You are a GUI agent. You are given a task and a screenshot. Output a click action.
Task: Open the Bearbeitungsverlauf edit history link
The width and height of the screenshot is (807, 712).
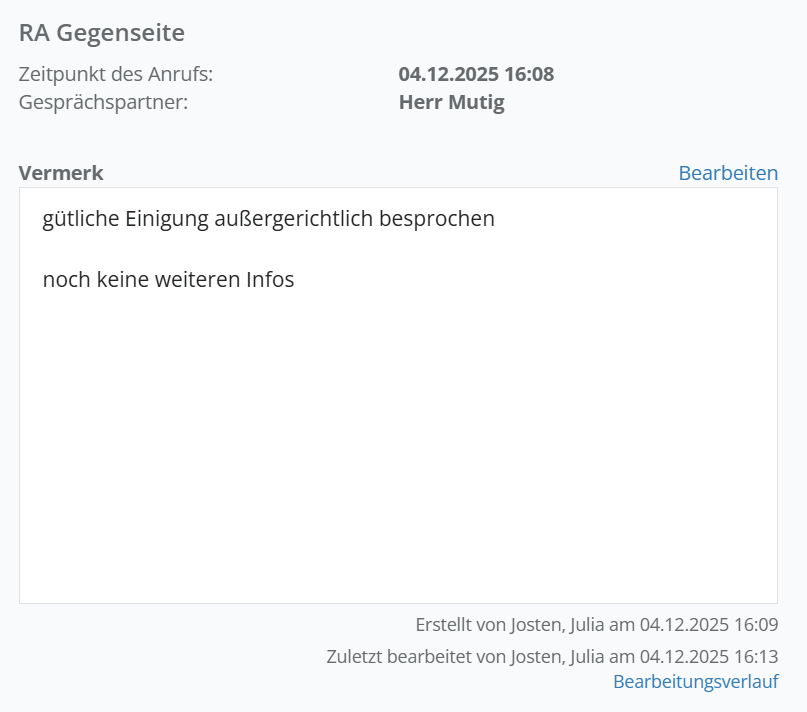695,682
